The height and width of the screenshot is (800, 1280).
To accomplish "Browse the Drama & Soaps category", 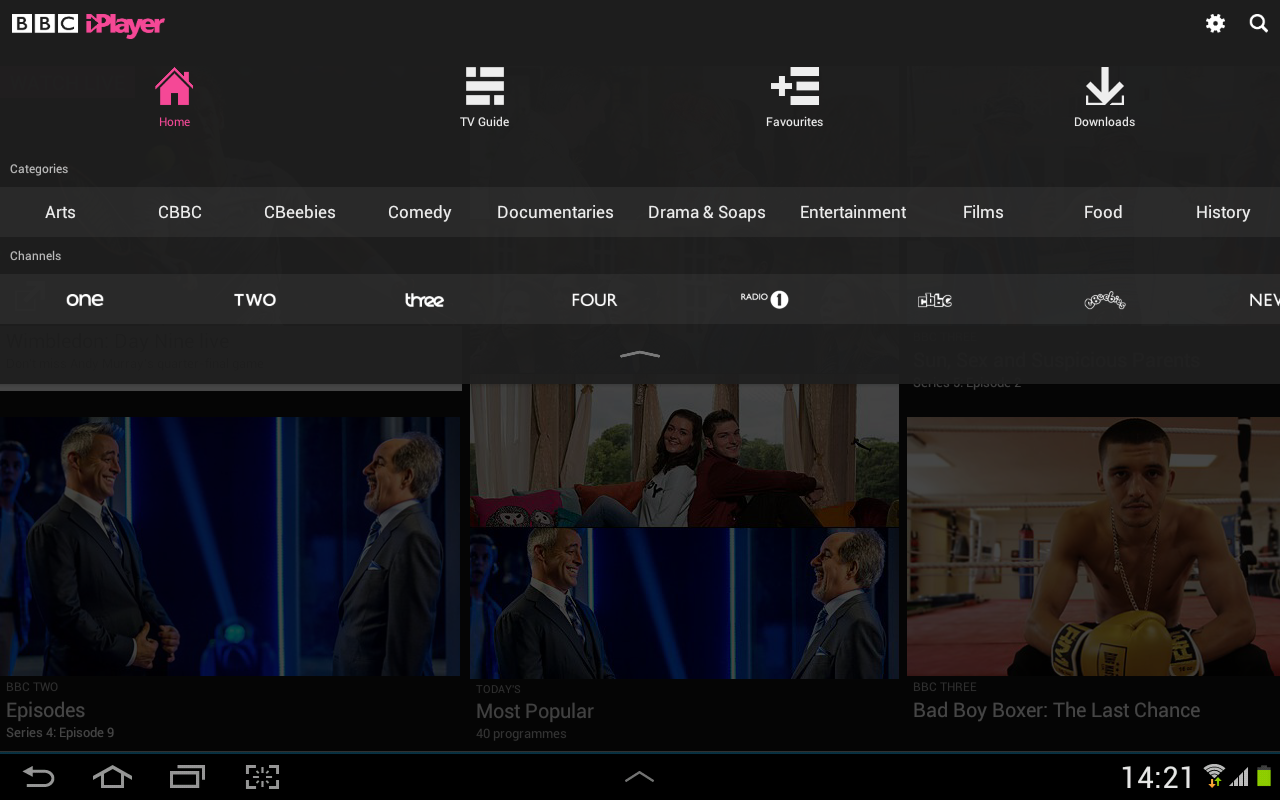I will pyautogui.click(x=707, y=212).
